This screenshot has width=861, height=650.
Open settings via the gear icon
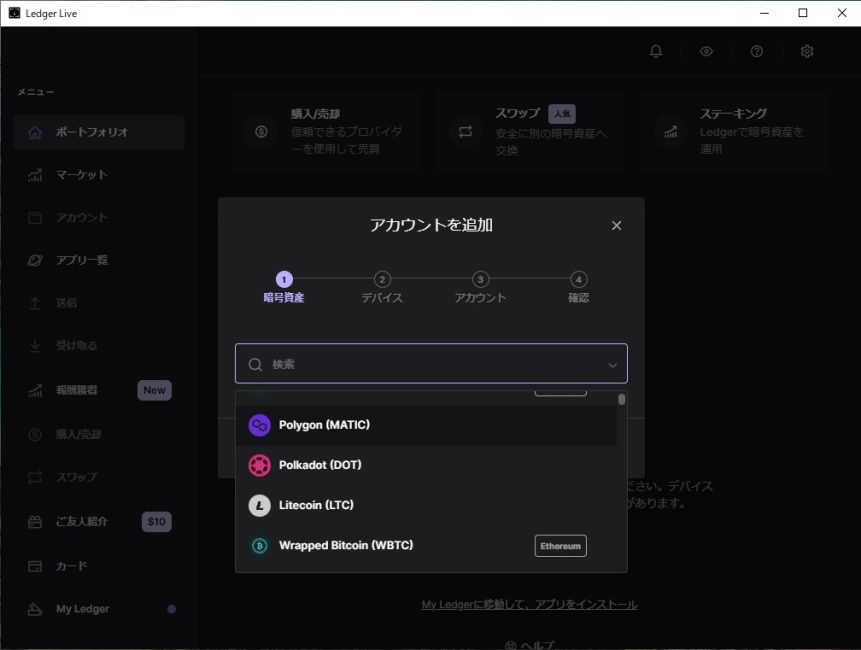click(807, 51)
